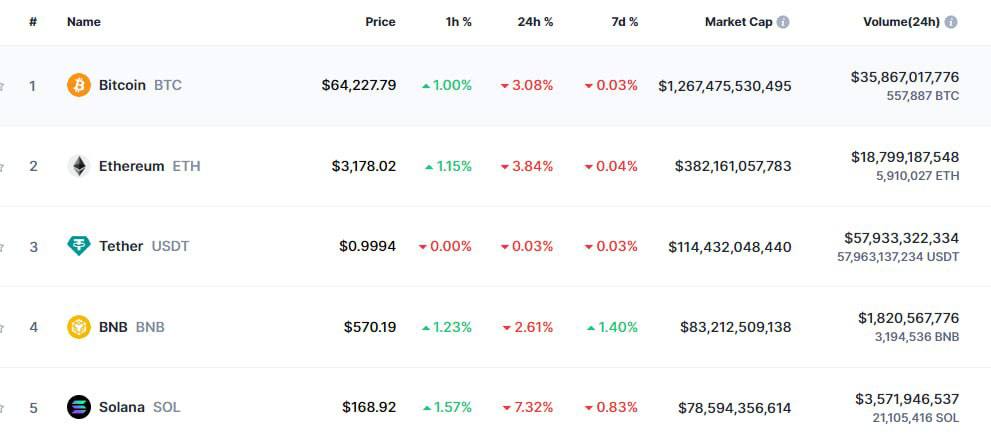991x442 pixels.
Task: Sort table by Price column header
Action: click(x=380, y=22)
